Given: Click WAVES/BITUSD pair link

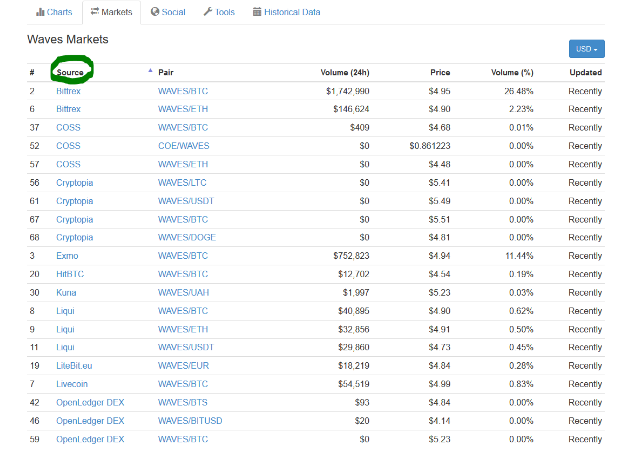Looking at the screenshot, I should pyautogui.click(x=190, y=421).
